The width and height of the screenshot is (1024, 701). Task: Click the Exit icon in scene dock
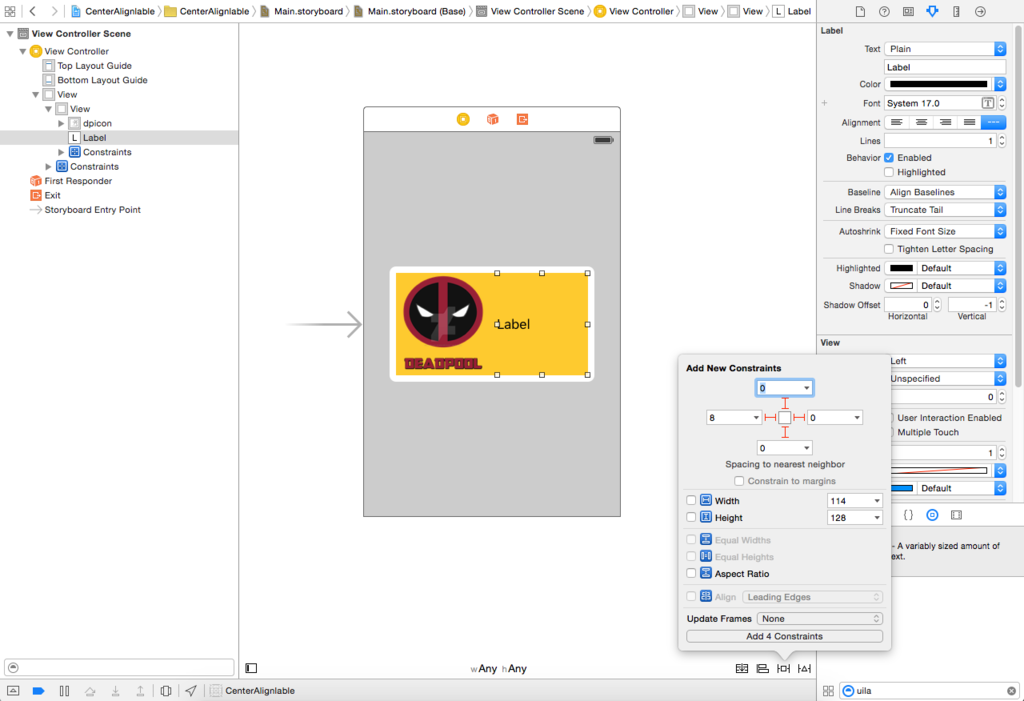click(522, 119)
